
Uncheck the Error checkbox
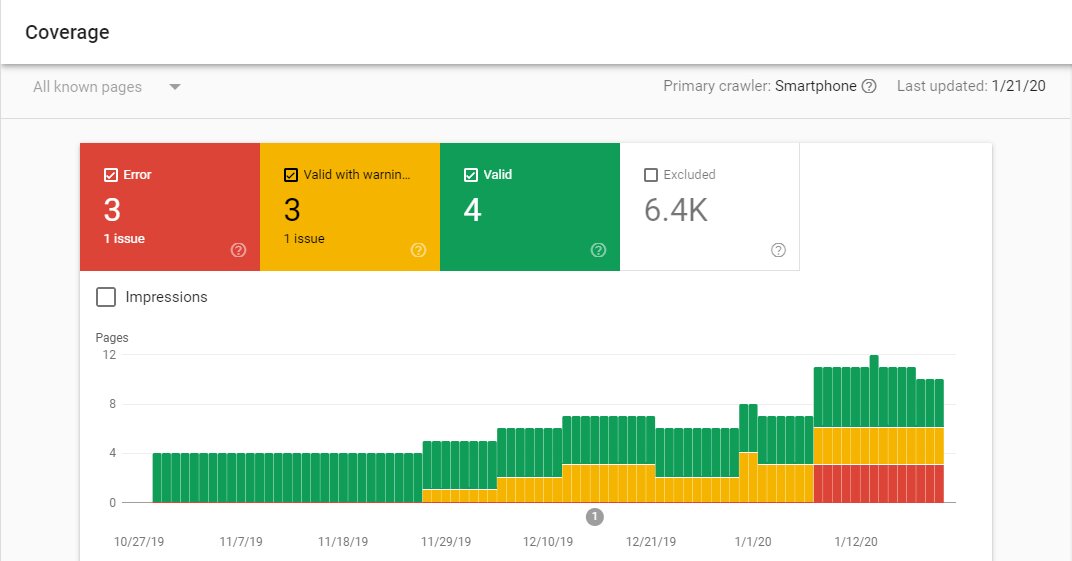[111, 175]
